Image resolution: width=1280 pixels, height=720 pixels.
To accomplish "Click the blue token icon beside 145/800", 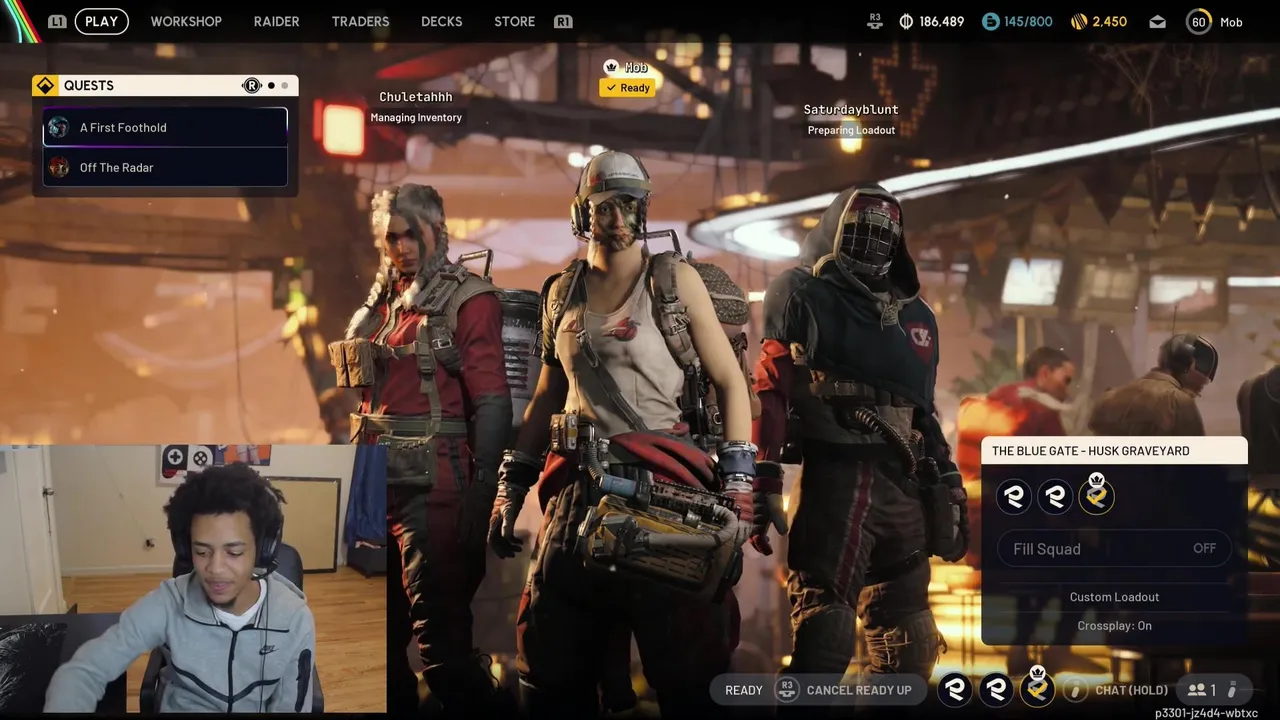I will (990, 21).
